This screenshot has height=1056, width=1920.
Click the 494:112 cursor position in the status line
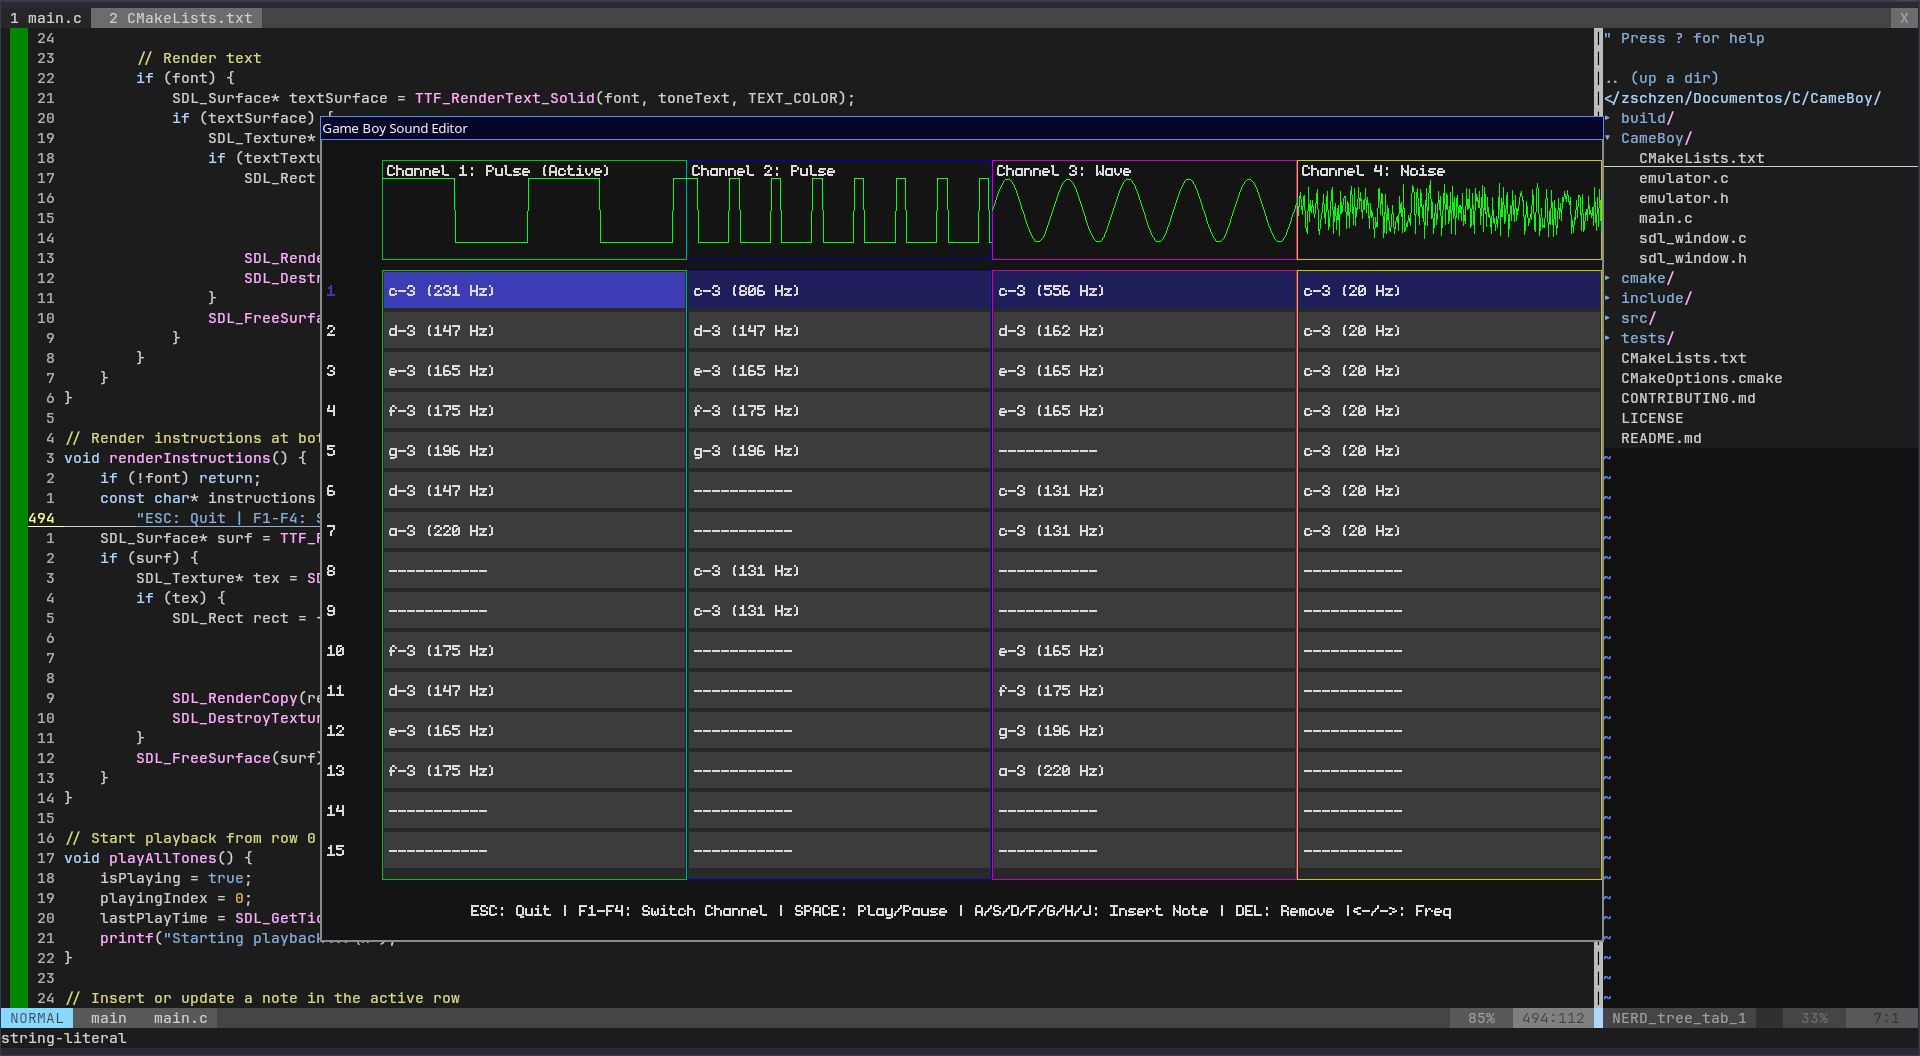pyautogui.click(x=1553, y=1018)
